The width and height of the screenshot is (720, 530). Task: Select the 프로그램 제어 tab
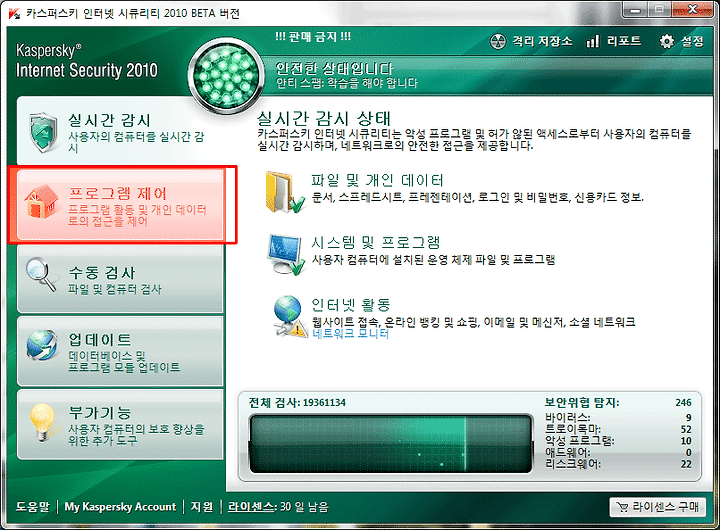pos(120,205)
